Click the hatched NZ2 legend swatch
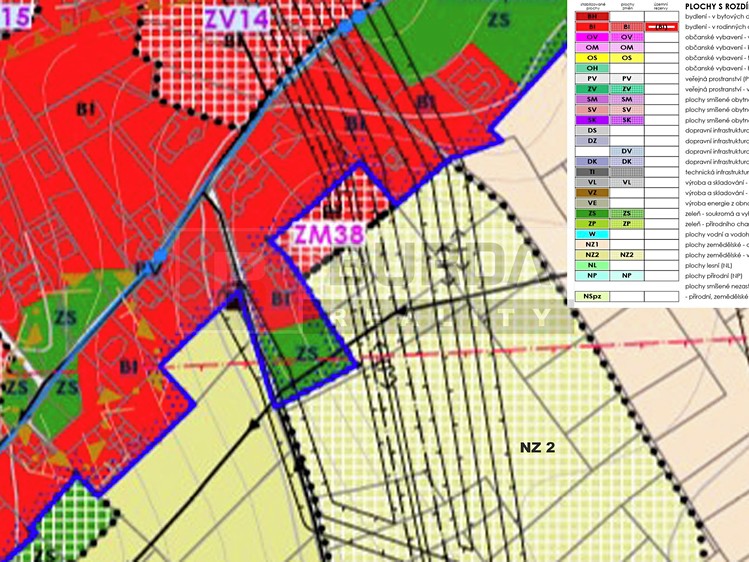This screenshot has width=749, height=562. pyautogui.click(x=627, y=255)
